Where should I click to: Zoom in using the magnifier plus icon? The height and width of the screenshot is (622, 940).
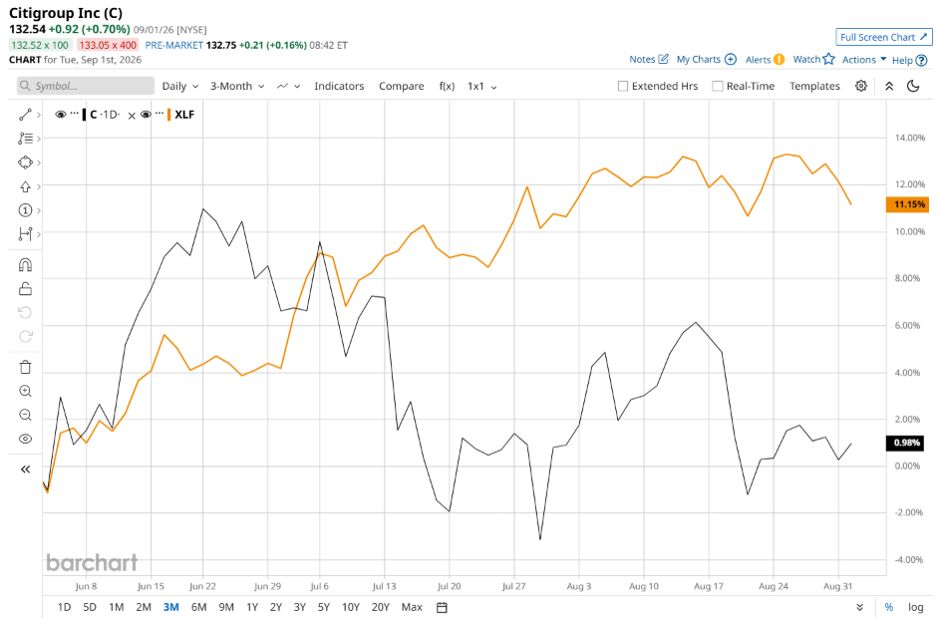click(25, 391)
